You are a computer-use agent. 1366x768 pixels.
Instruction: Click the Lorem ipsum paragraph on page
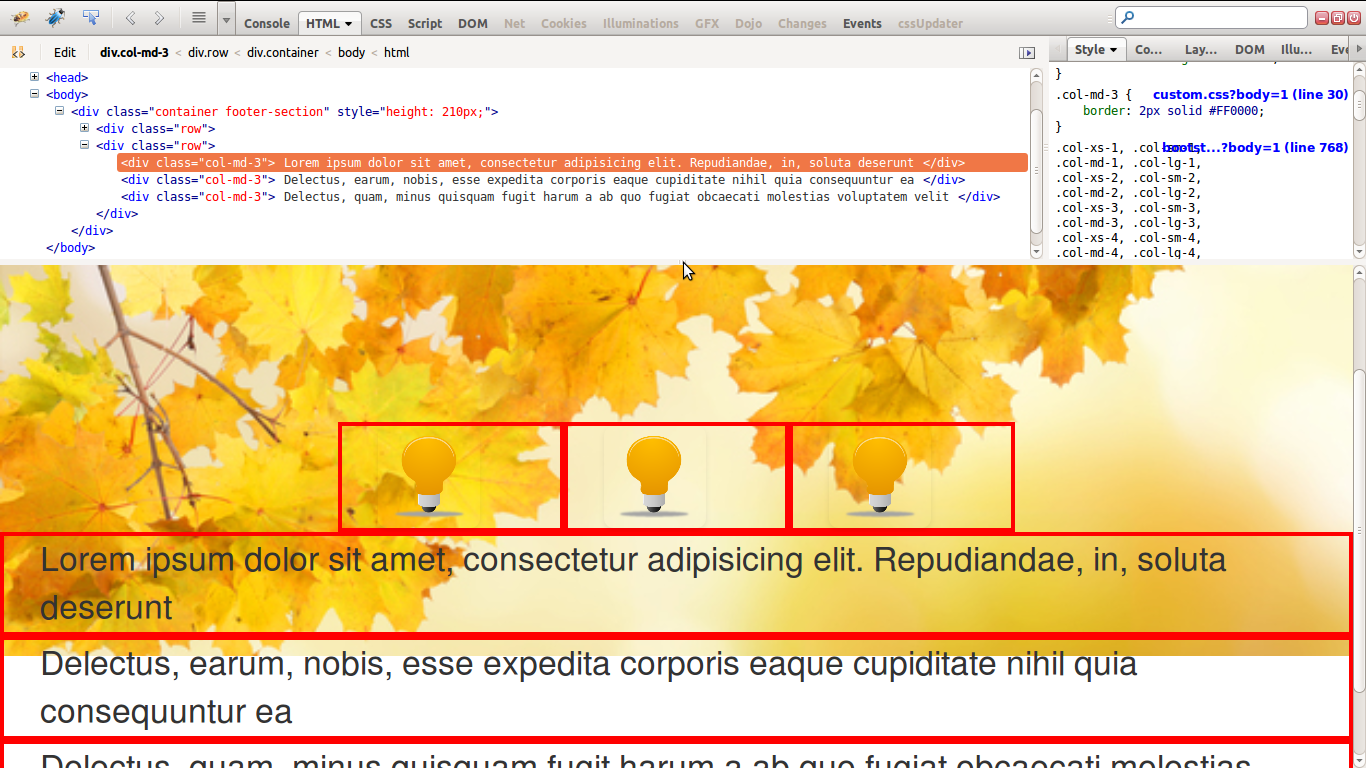[x=633, y=583]
